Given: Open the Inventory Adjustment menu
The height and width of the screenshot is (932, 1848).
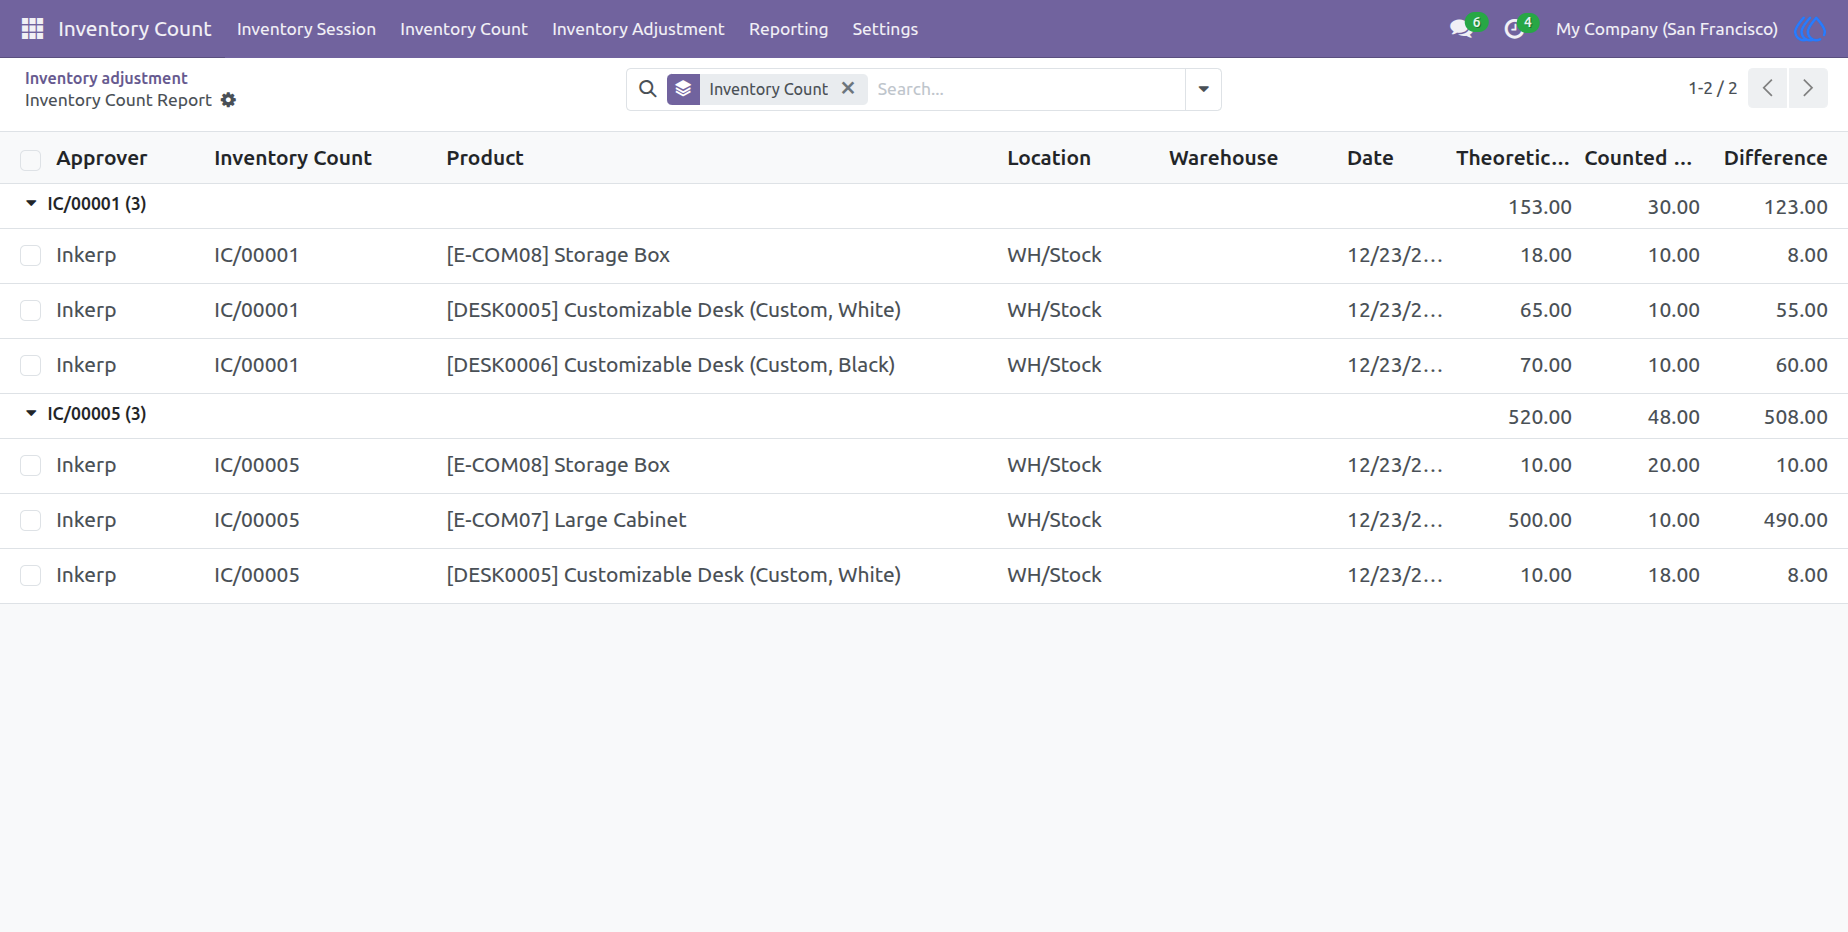Looking at the screenshot, I should (638, 29).
